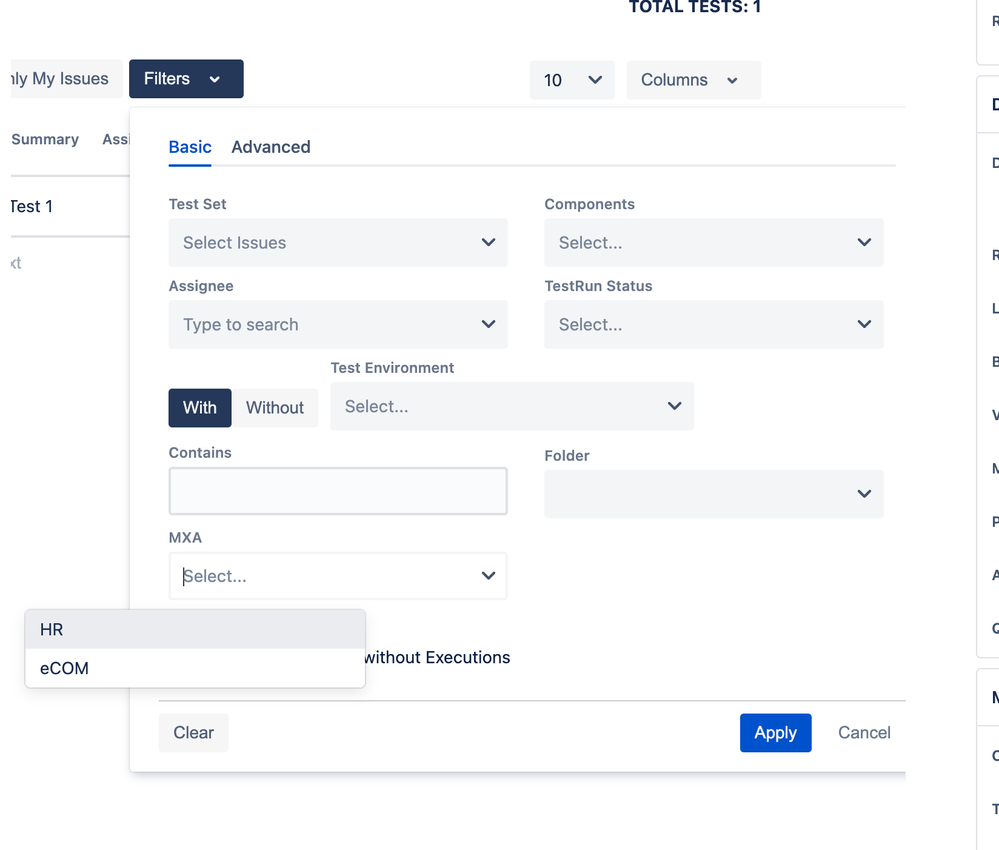
Task: Switch to the Advanced filter tab
Action: (x=271, y=147)
